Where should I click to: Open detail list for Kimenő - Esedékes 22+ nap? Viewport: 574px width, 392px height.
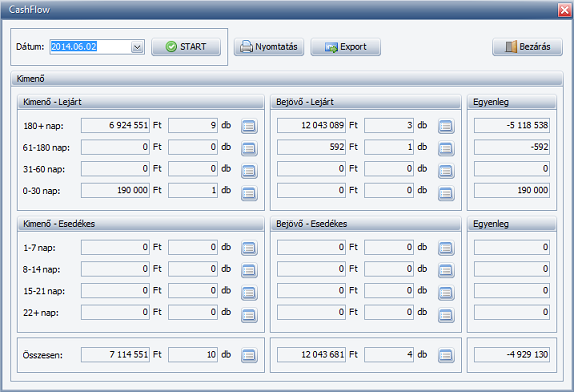(249, 315)
